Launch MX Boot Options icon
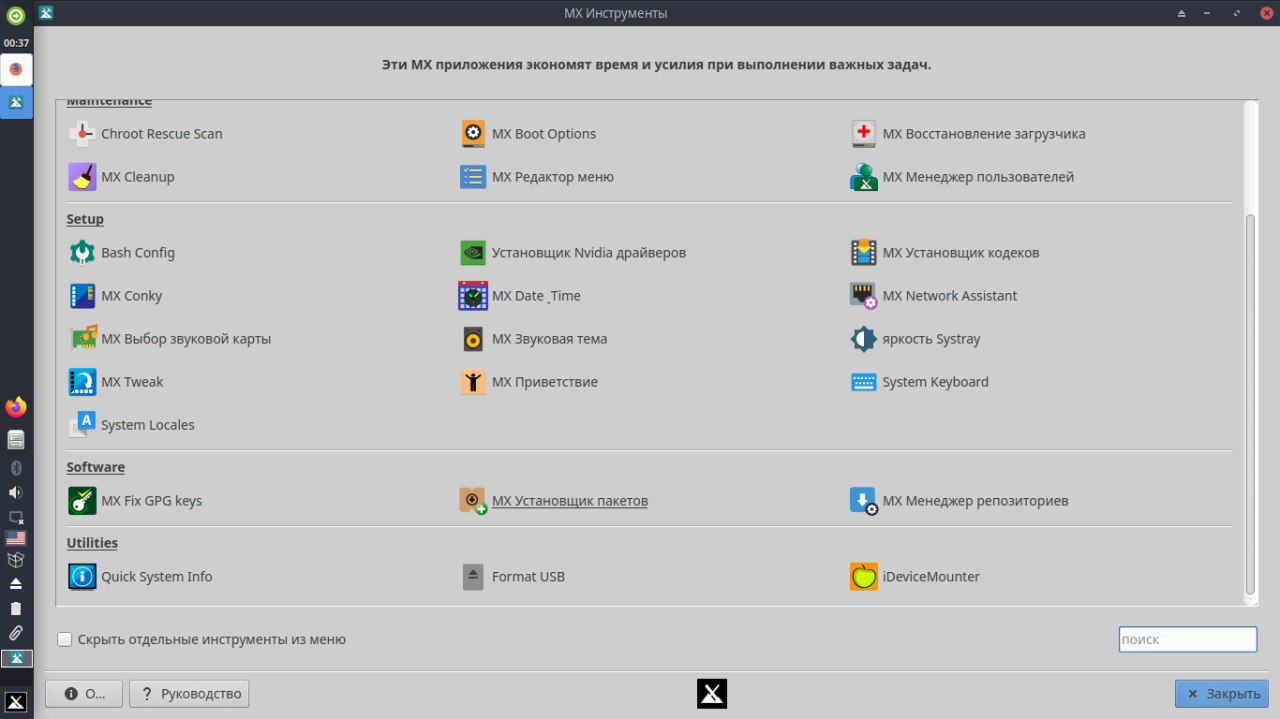The image size is (1280, 719). pyautogui.click(x=473, y=134)
